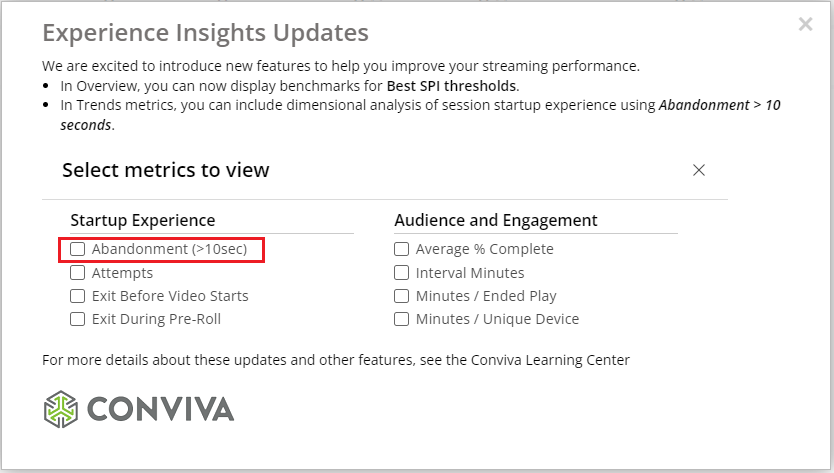
Task: Select the Exit During Pre-Roll checkbox
Action: pyautogui.click(x=78, y=320)
